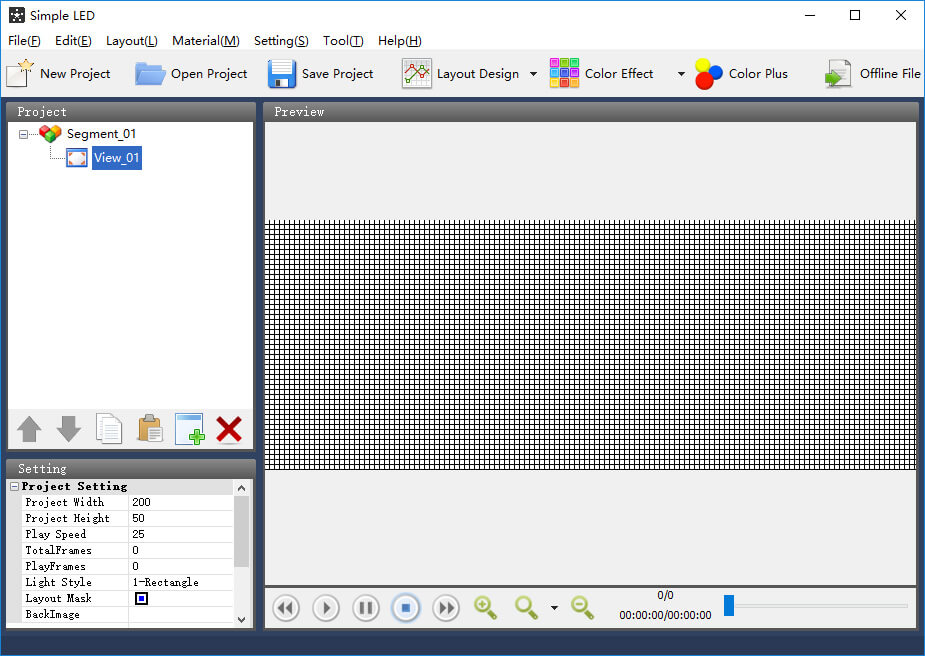Click the Project Height value 50
925x656 pixels.
181,518
